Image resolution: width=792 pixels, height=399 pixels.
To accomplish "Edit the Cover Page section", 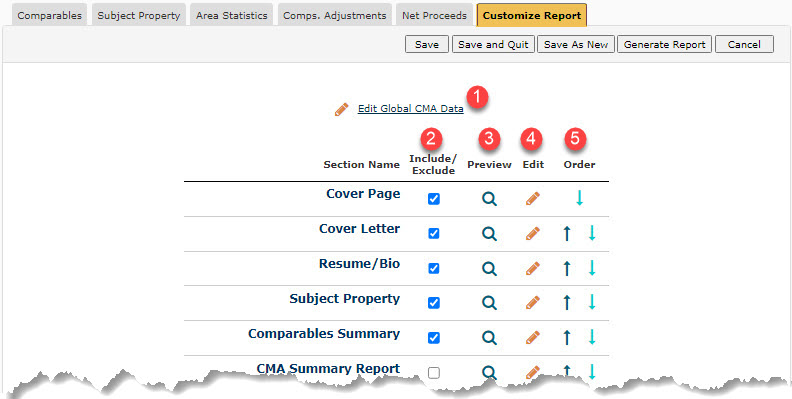I will (x=533, y=198).
